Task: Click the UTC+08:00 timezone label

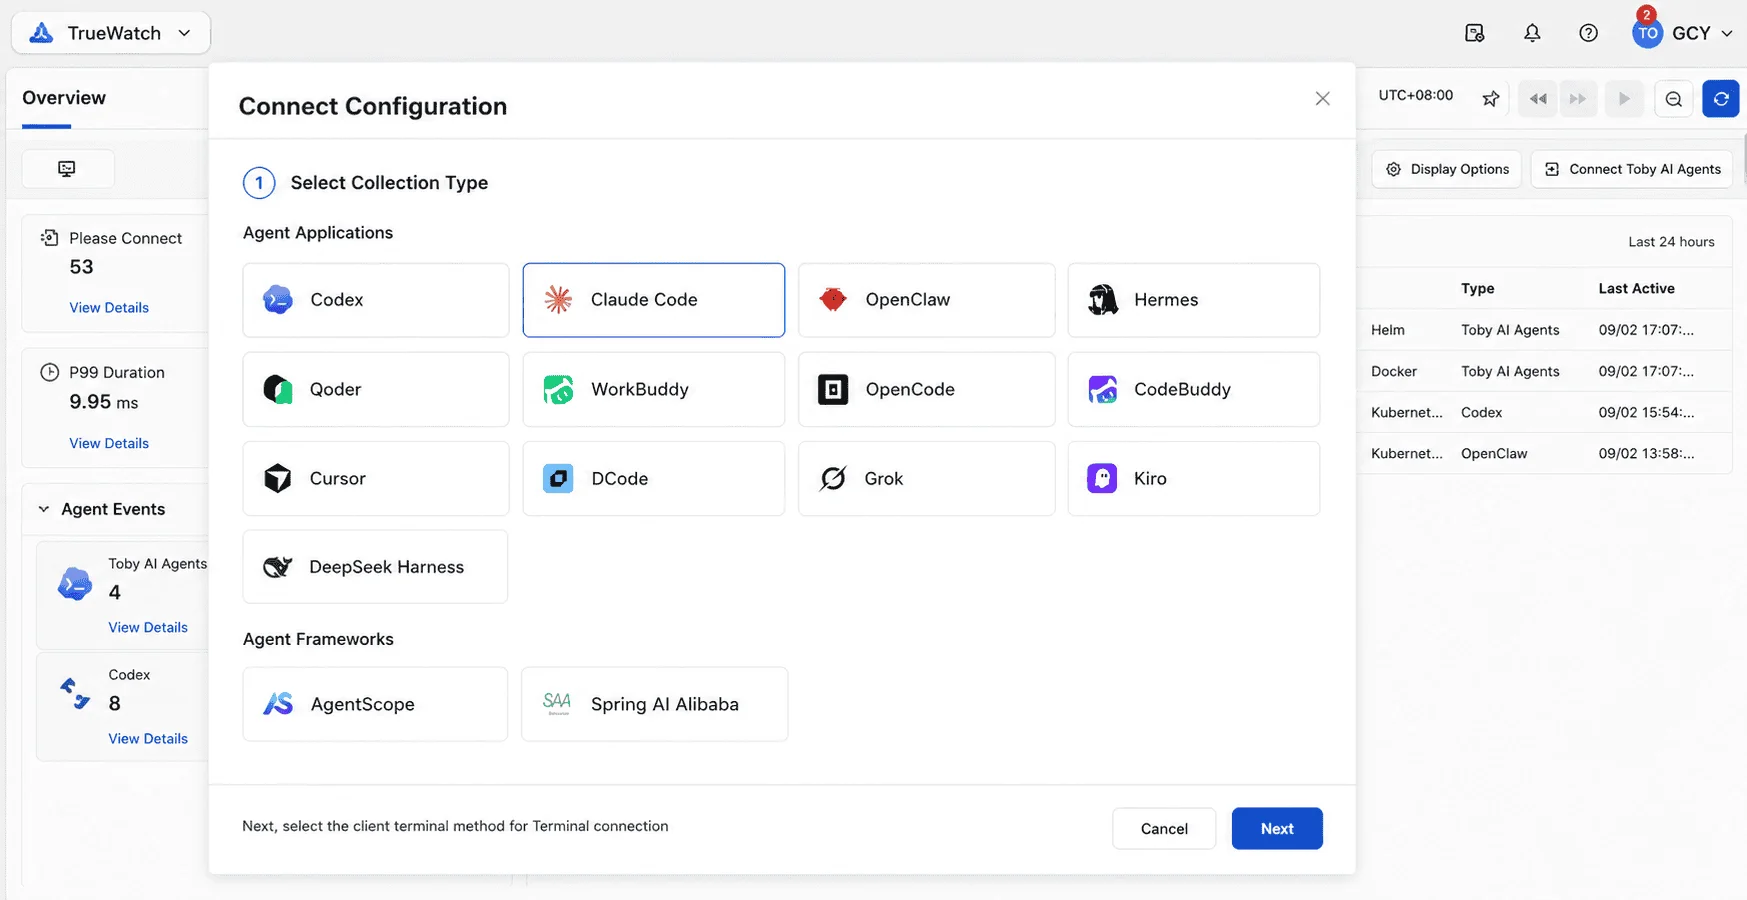Action: (1416, 96)
